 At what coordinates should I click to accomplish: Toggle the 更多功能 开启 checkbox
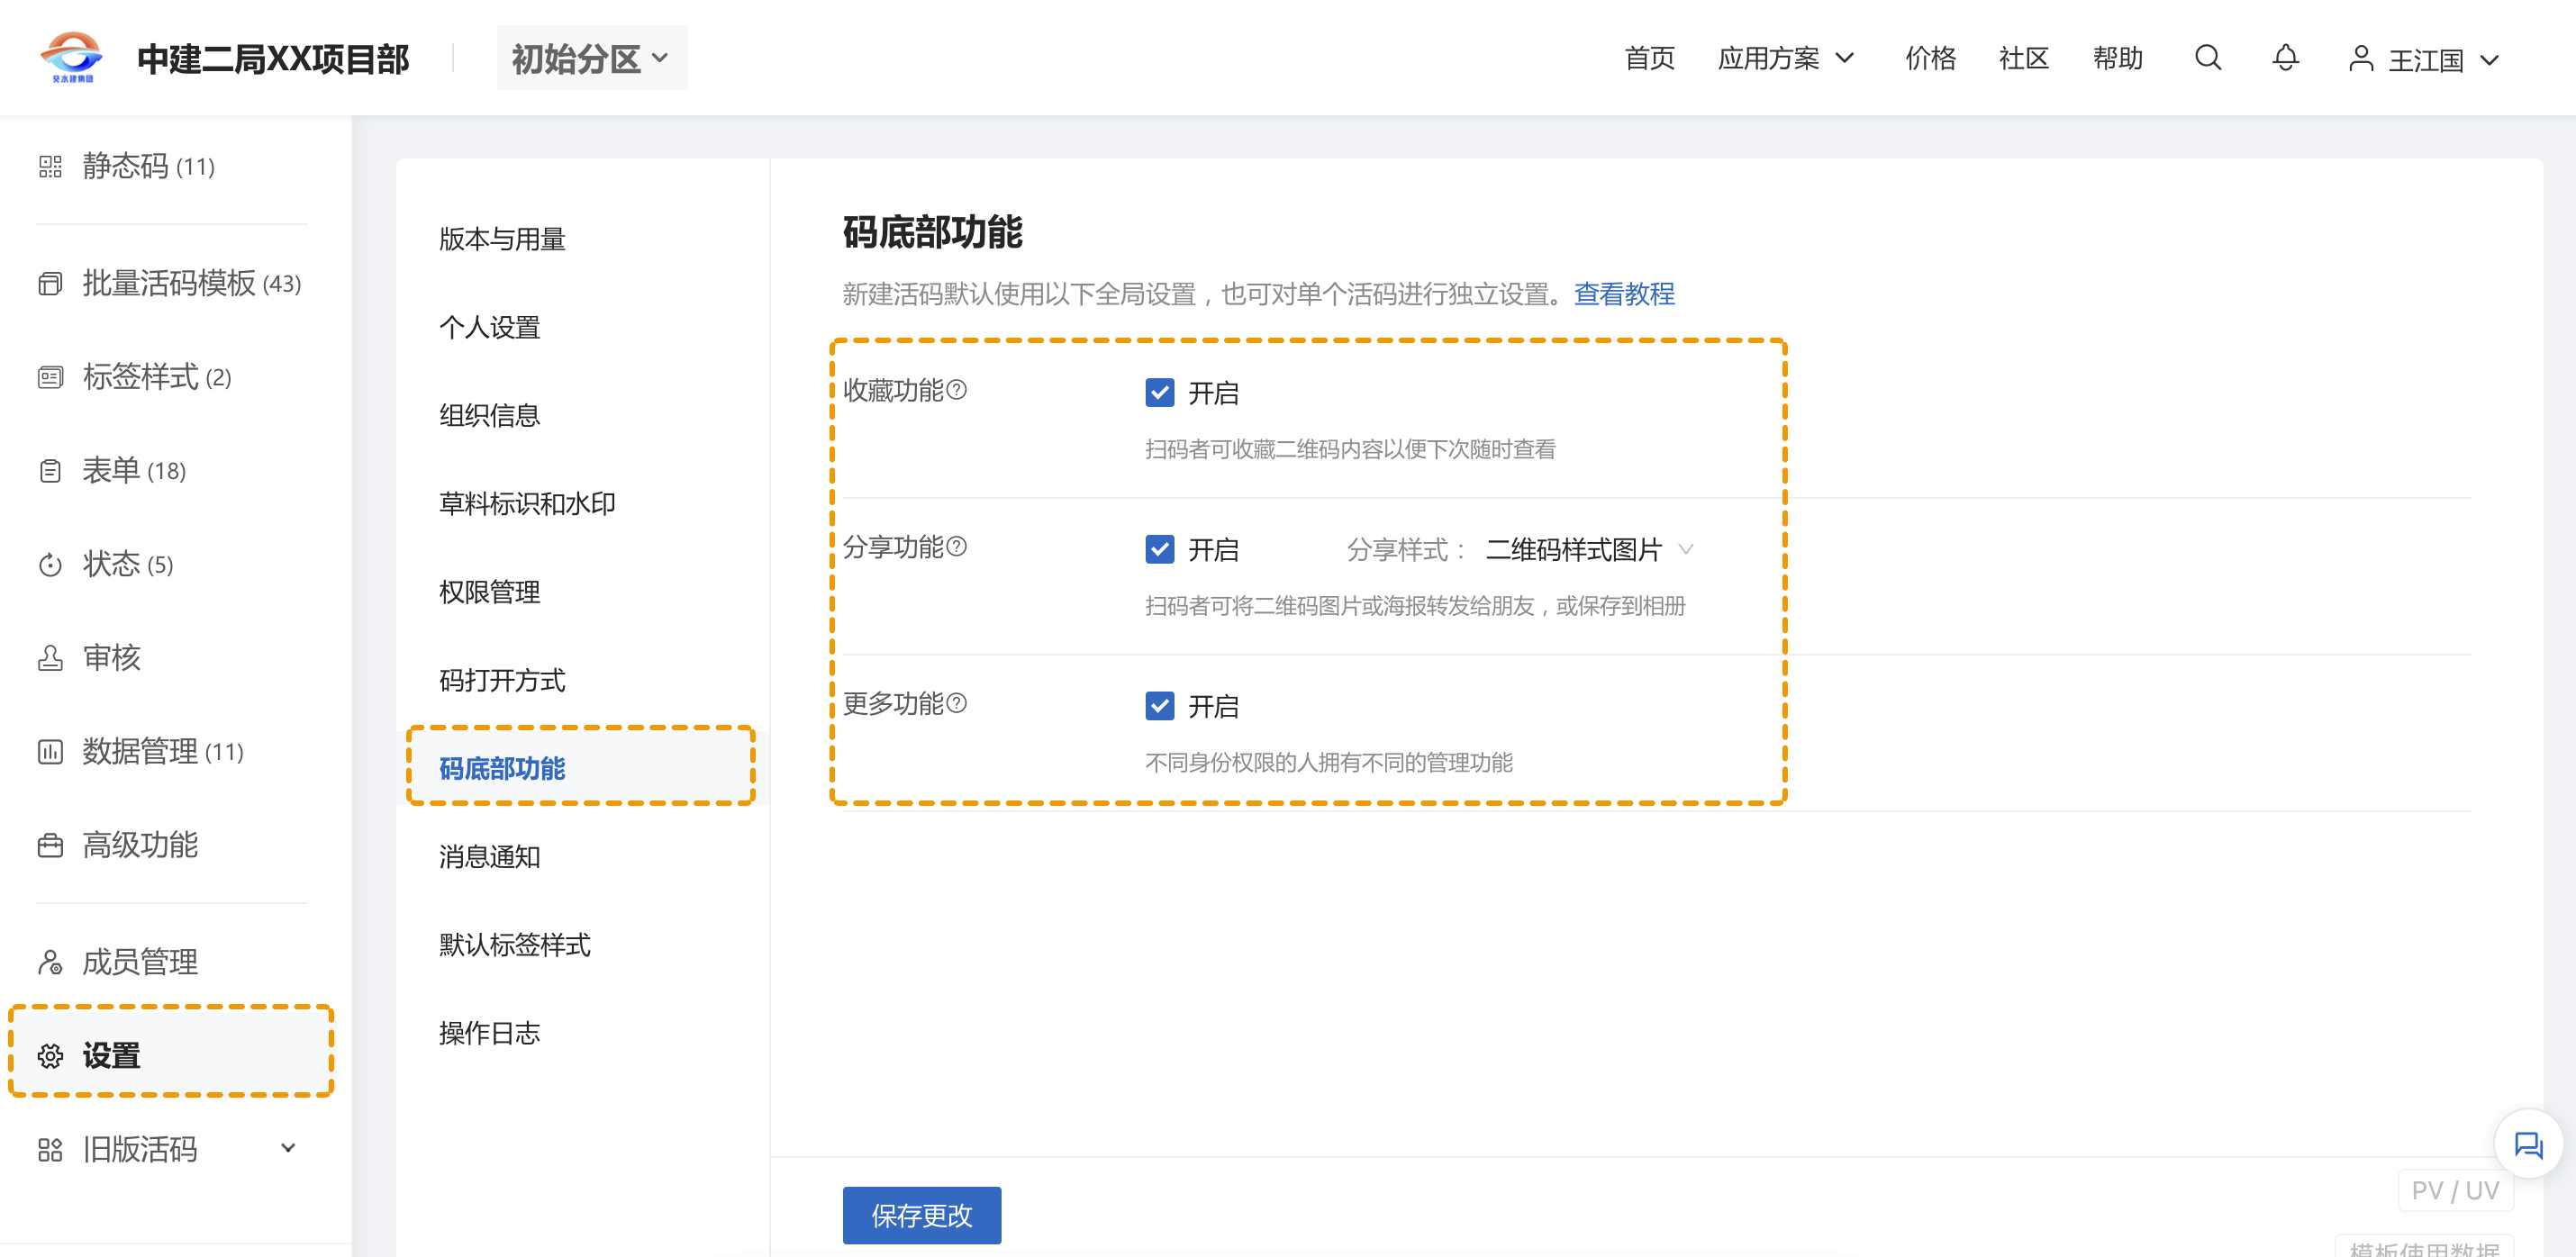pos(1159,706)
